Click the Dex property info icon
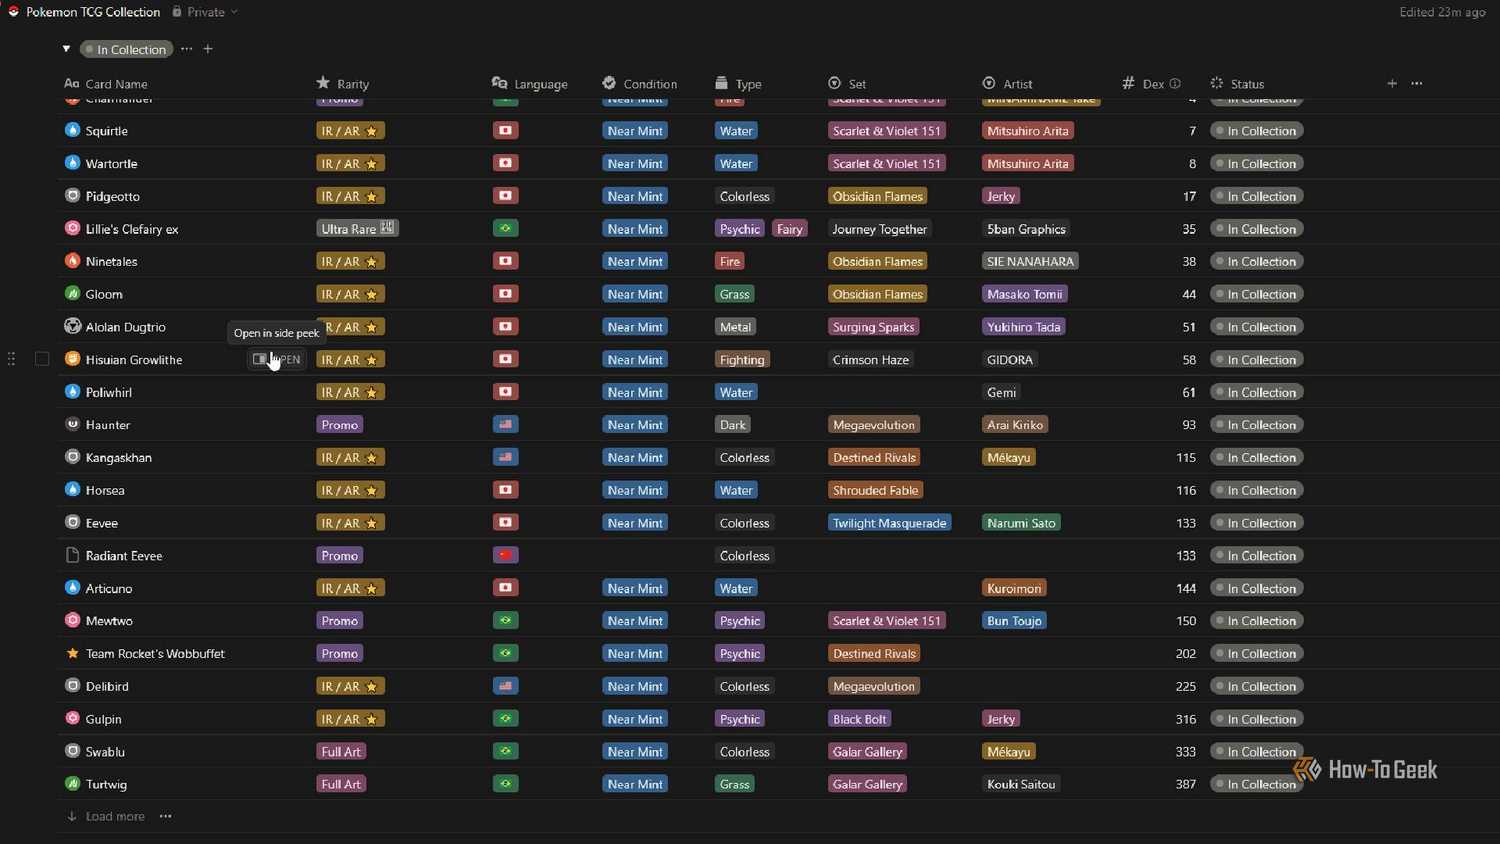The height and width of the screenshot is (844, 1500). [x=1175, y=84]
